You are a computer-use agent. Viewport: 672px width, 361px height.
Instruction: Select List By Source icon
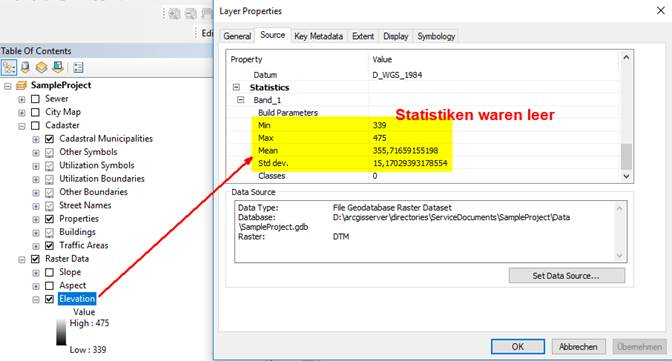click(25, 67)
